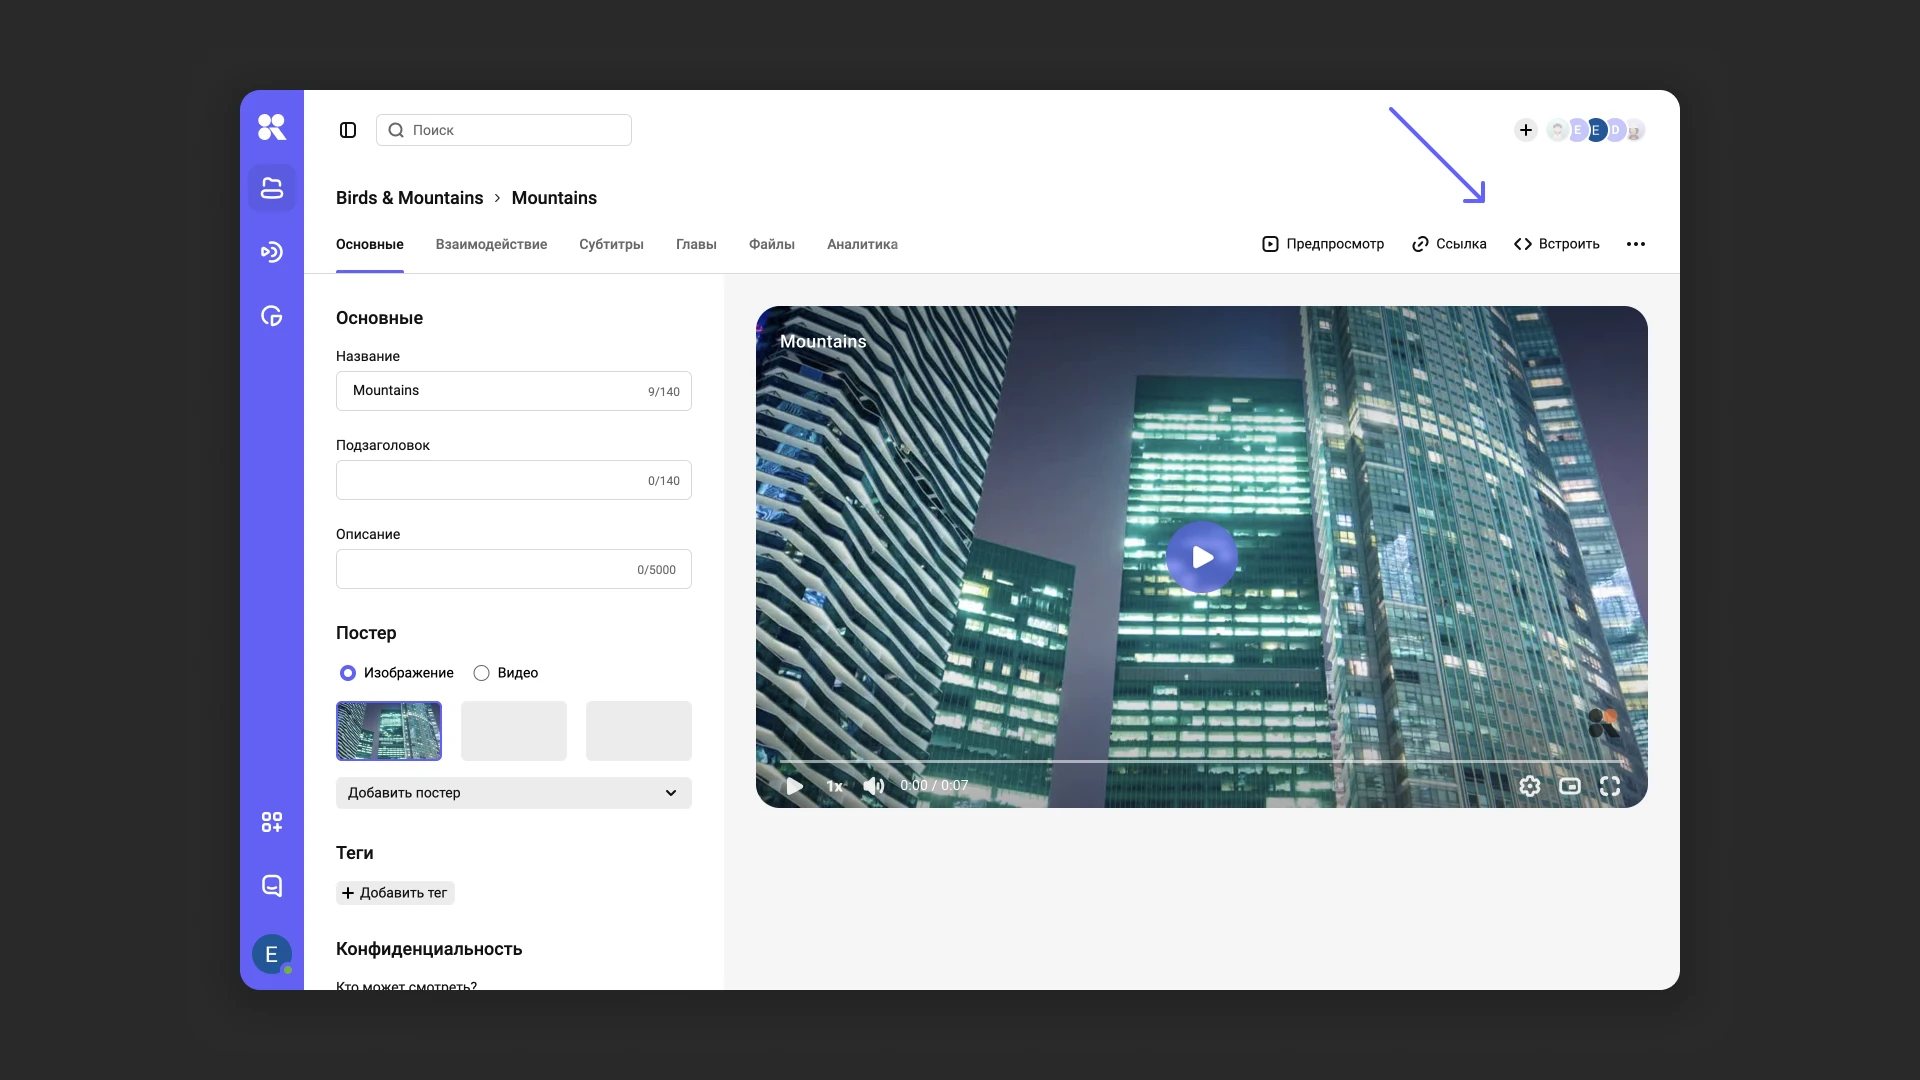The width and height of the screenshot is (1920, 1080).
Task: Enter fullscreen in the video player
Action: tap(1610, 786)
